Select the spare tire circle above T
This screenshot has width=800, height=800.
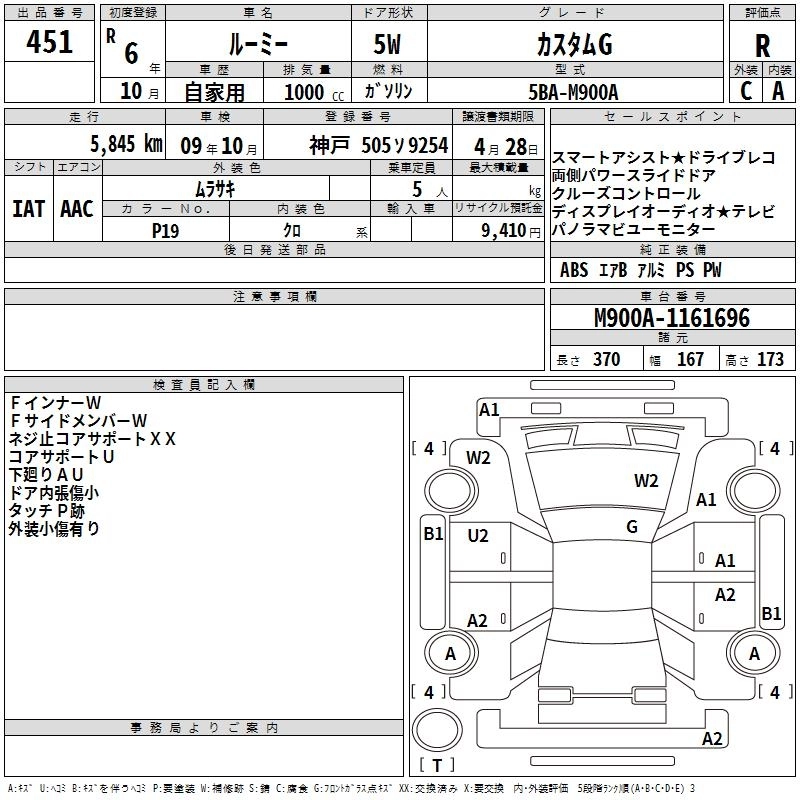437,729
